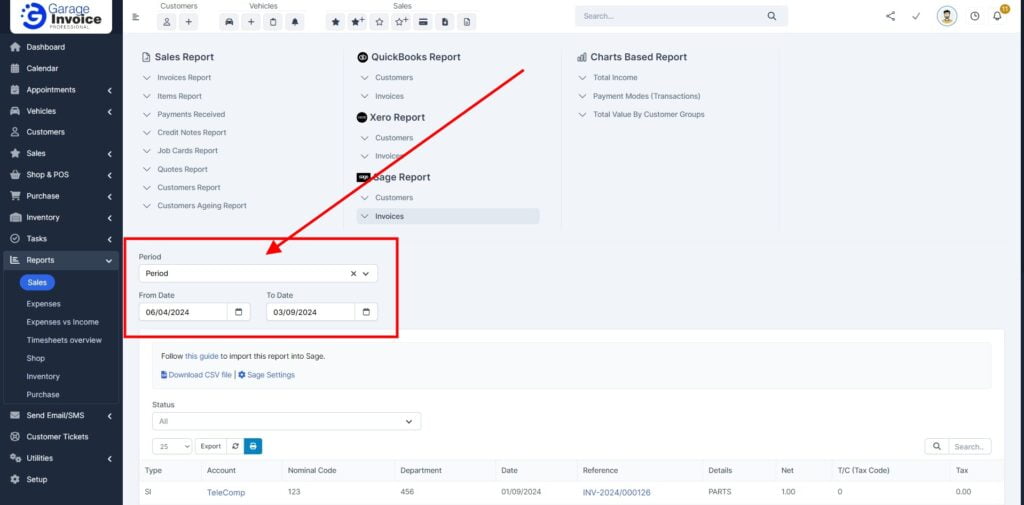The width and height of the screenshot is (1024, 505).
Task: Expand Vehicles in the sidebar
Action: 61,111
